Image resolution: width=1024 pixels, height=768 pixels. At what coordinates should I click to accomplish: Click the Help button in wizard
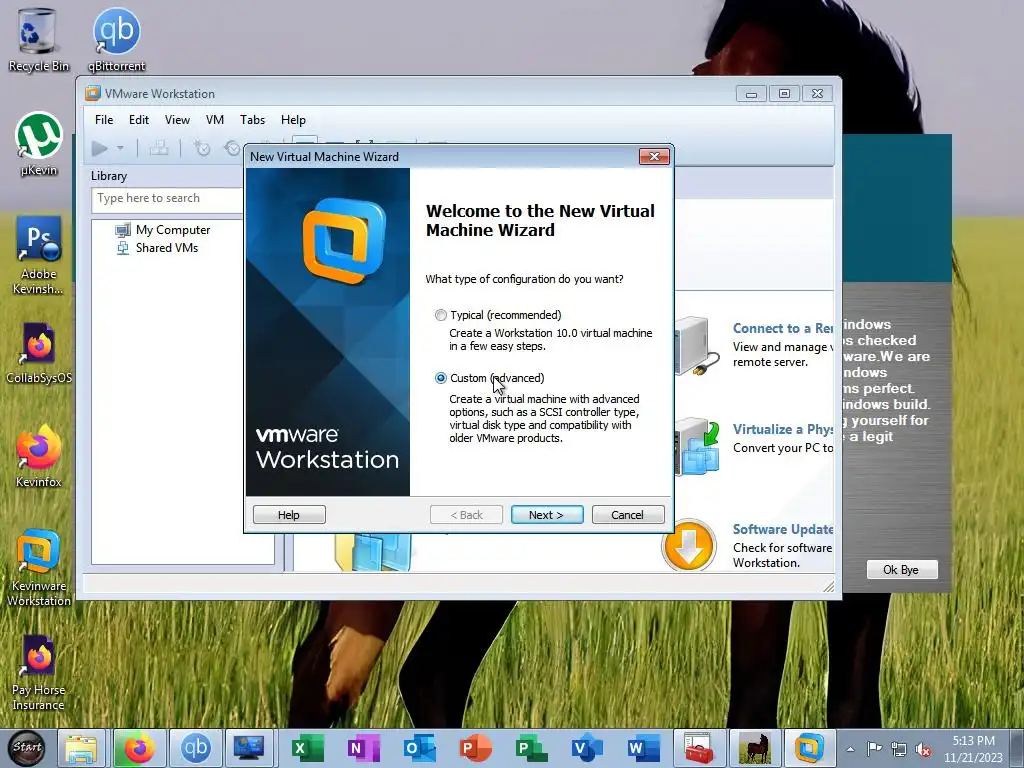point(289,515)
